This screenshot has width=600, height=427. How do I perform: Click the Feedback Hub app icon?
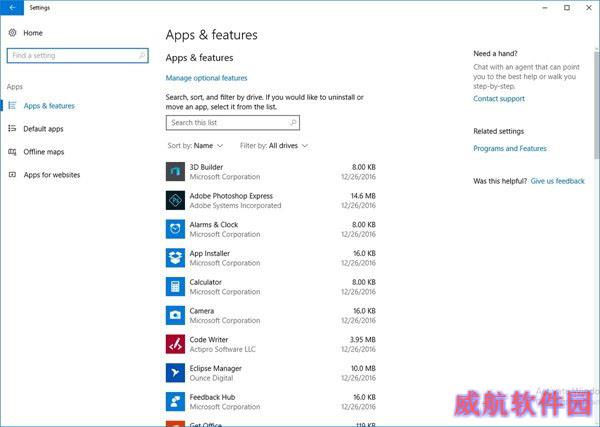pos(175,401)
